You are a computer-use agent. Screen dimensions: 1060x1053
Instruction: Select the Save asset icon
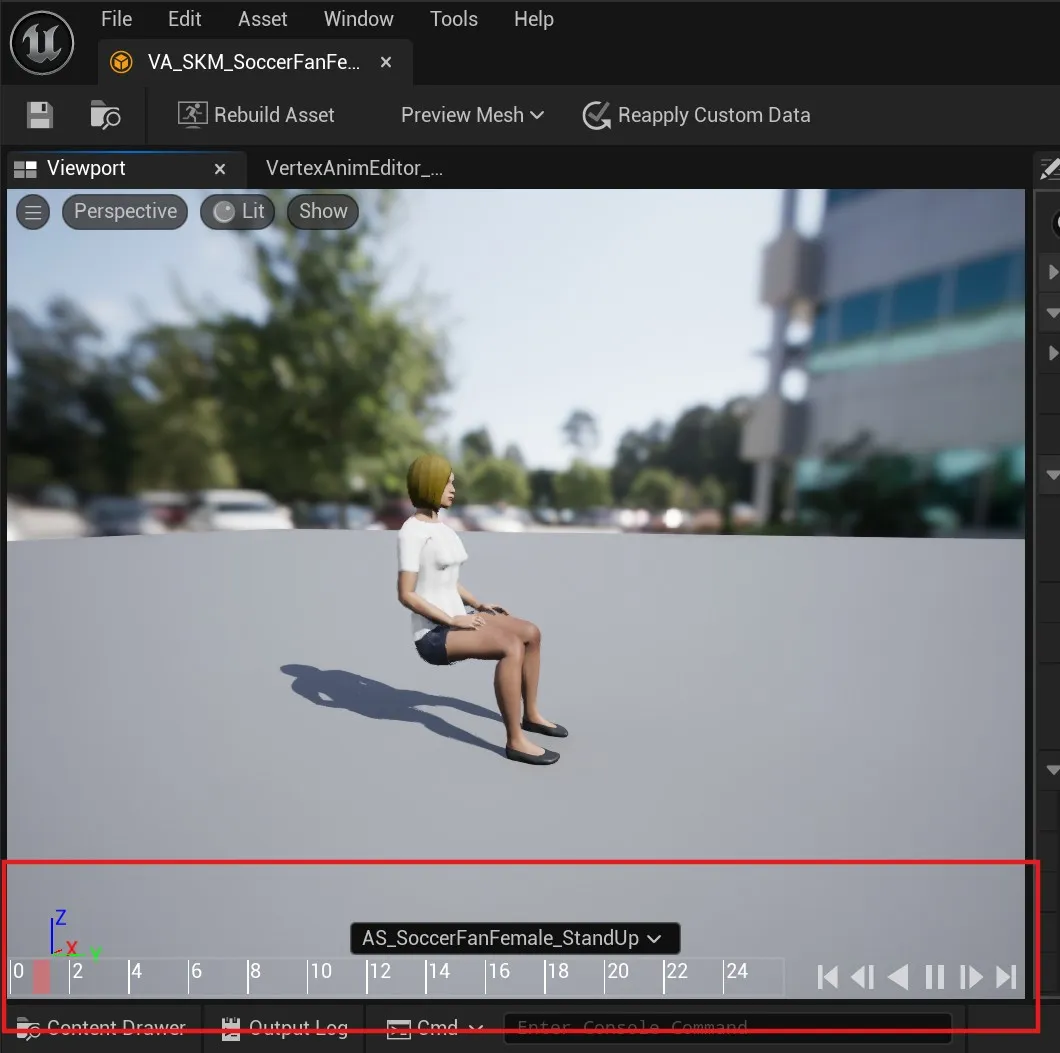pyautogui.click(x=39, y=115)
